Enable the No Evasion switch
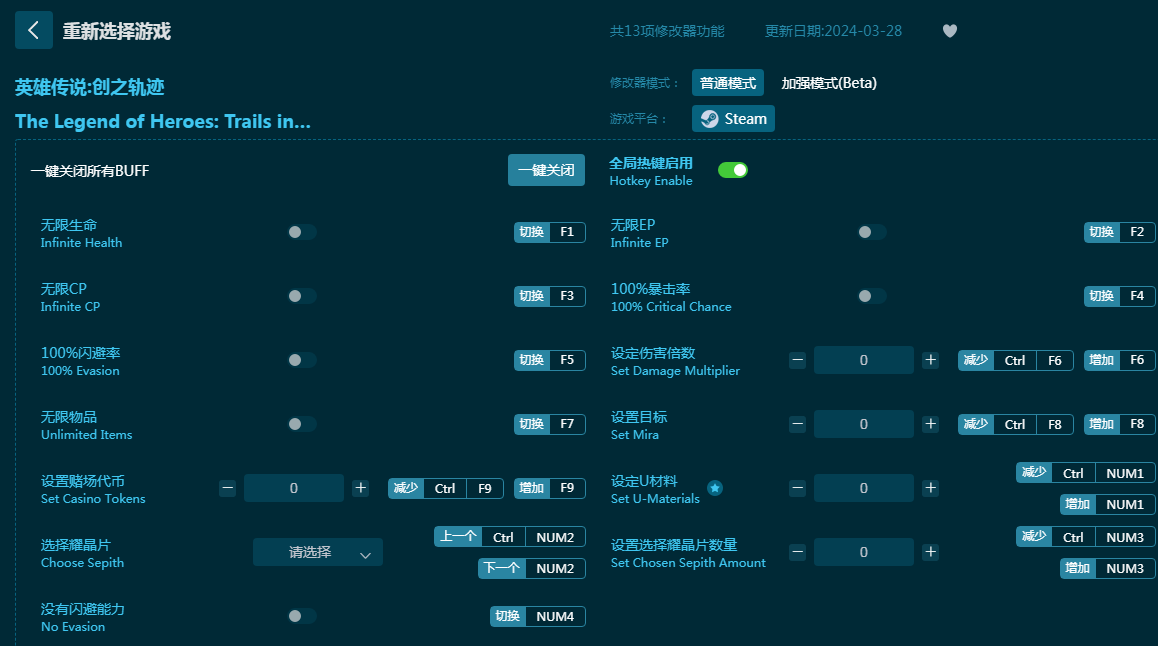Image resolution: width=1158 pixels, height=646 pixels. coord(301,616)
